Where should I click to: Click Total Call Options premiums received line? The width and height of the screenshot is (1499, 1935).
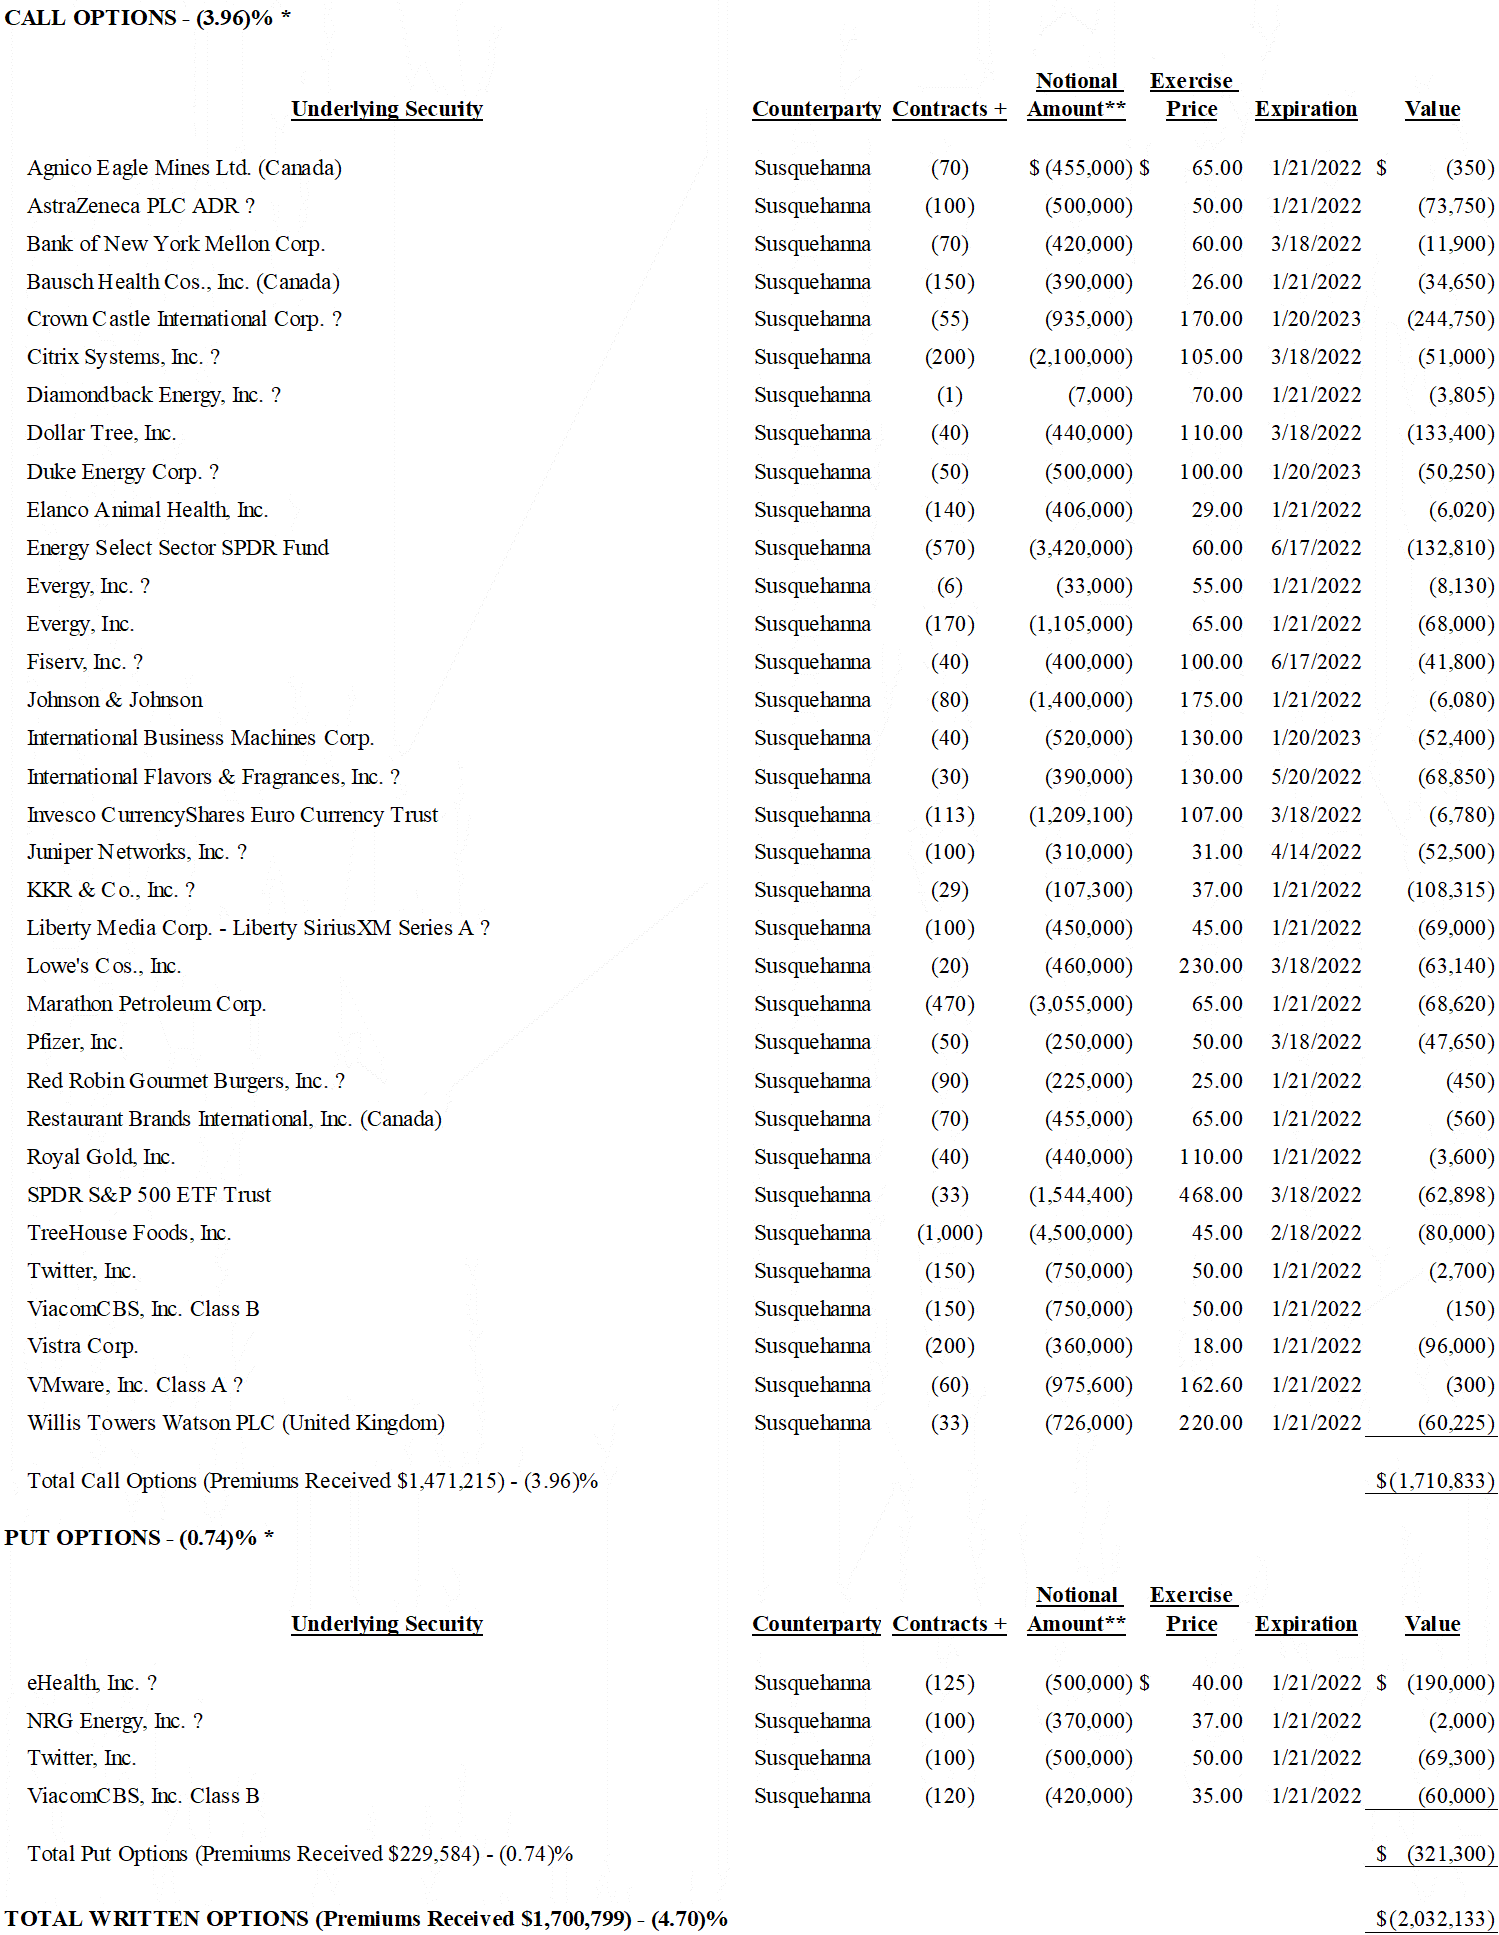point(312,1481)
